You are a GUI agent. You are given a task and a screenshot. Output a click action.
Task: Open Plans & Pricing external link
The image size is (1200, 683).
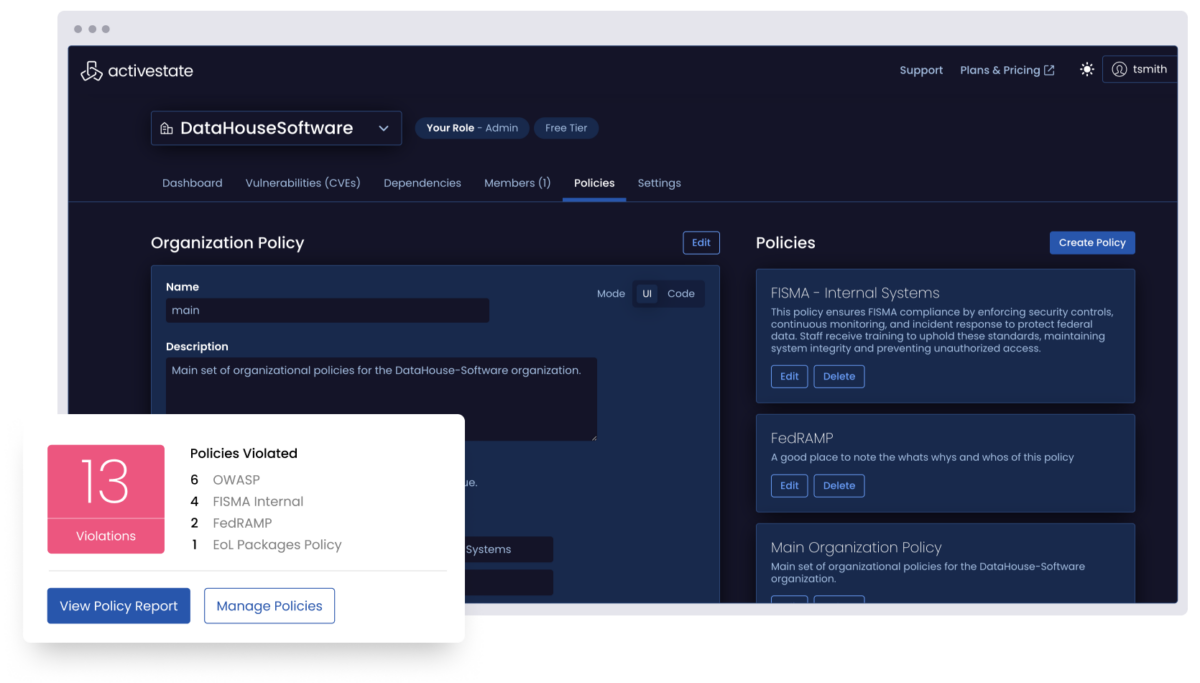pos(1007,71)
